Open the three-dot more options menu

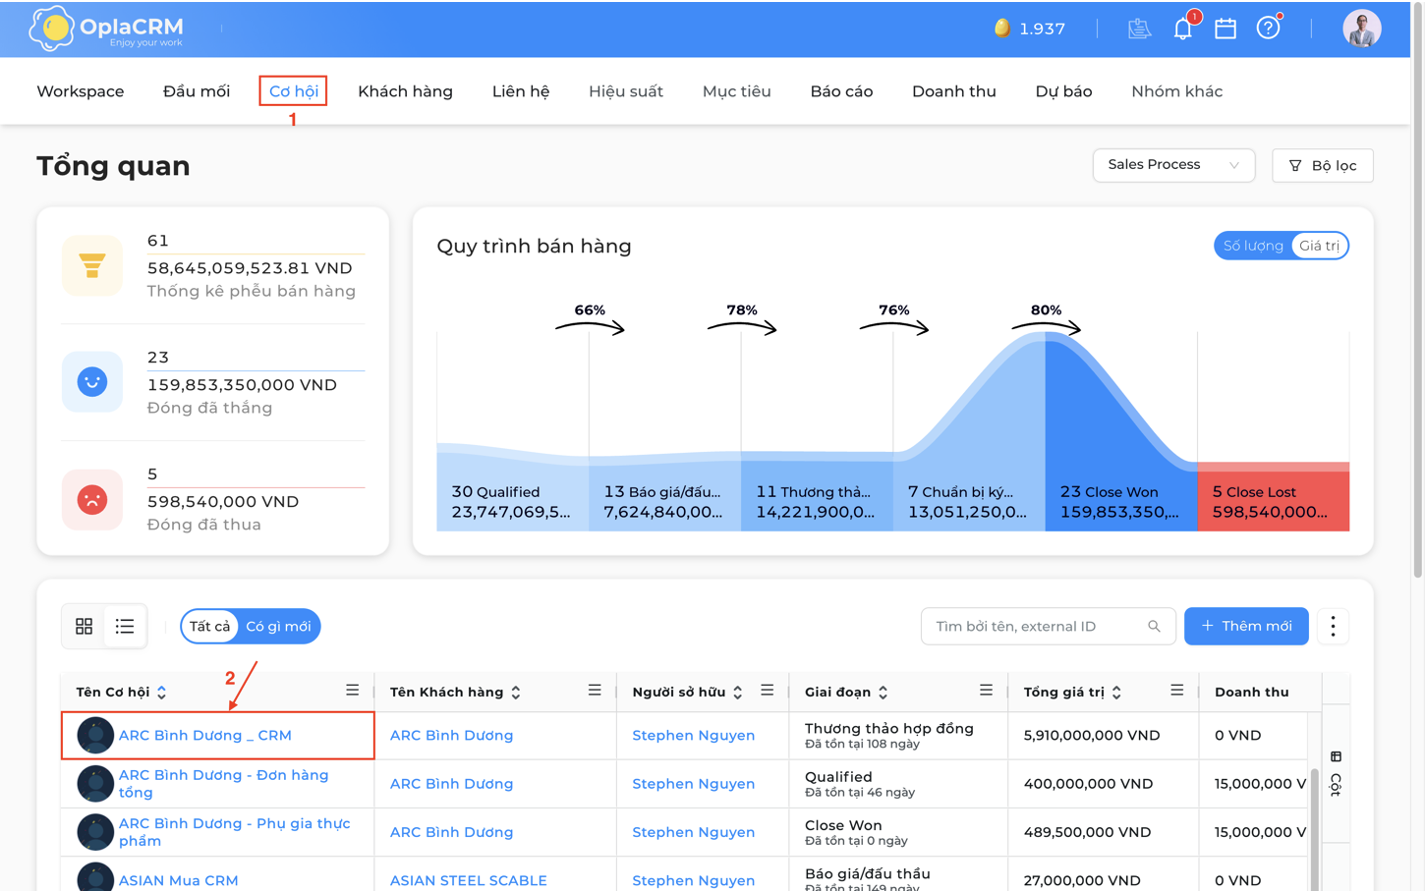(x=1333, y=626)
